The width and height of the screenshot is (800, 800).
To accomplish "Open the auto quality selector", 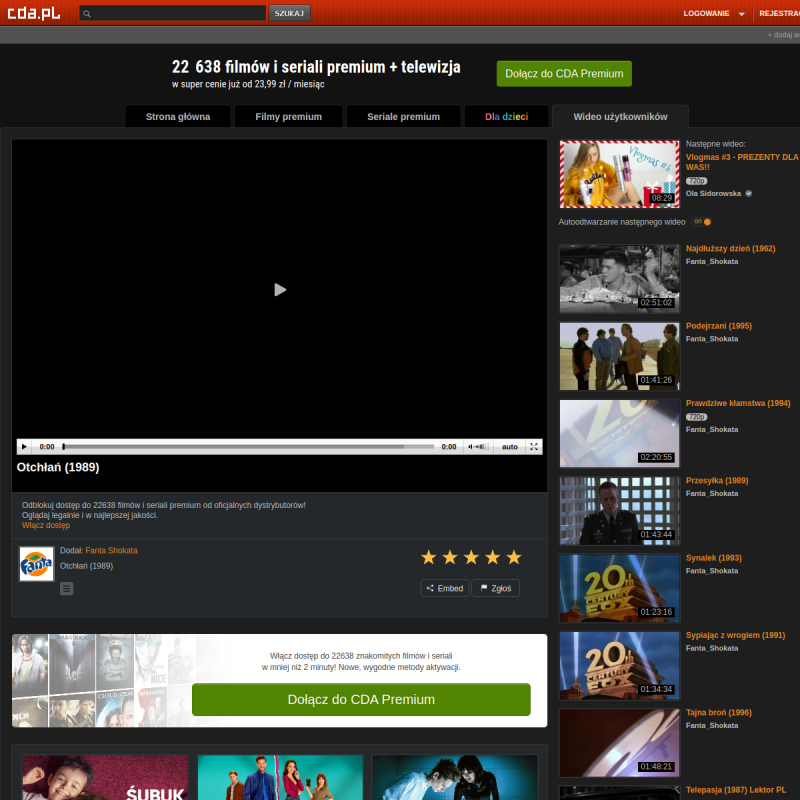I will pos(510,446).
